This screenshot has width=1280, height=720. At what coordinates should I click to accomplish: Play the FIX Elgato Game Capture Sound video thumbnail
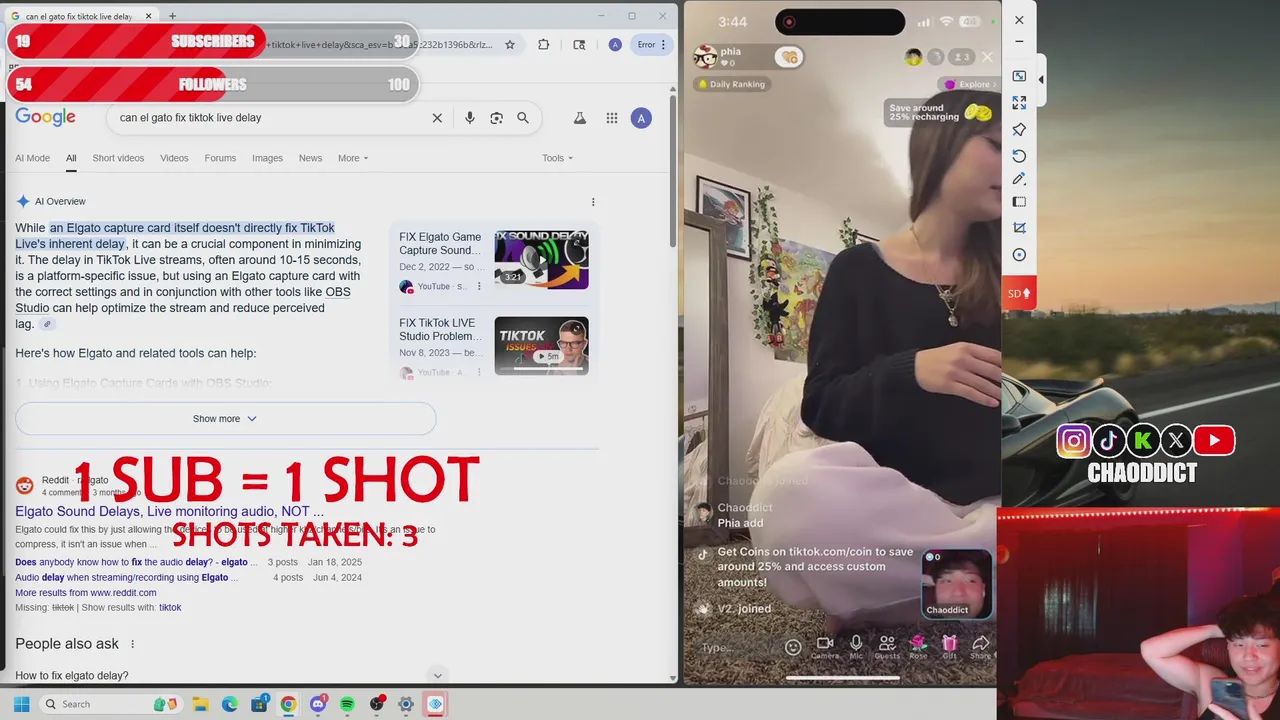click(541, 260)
